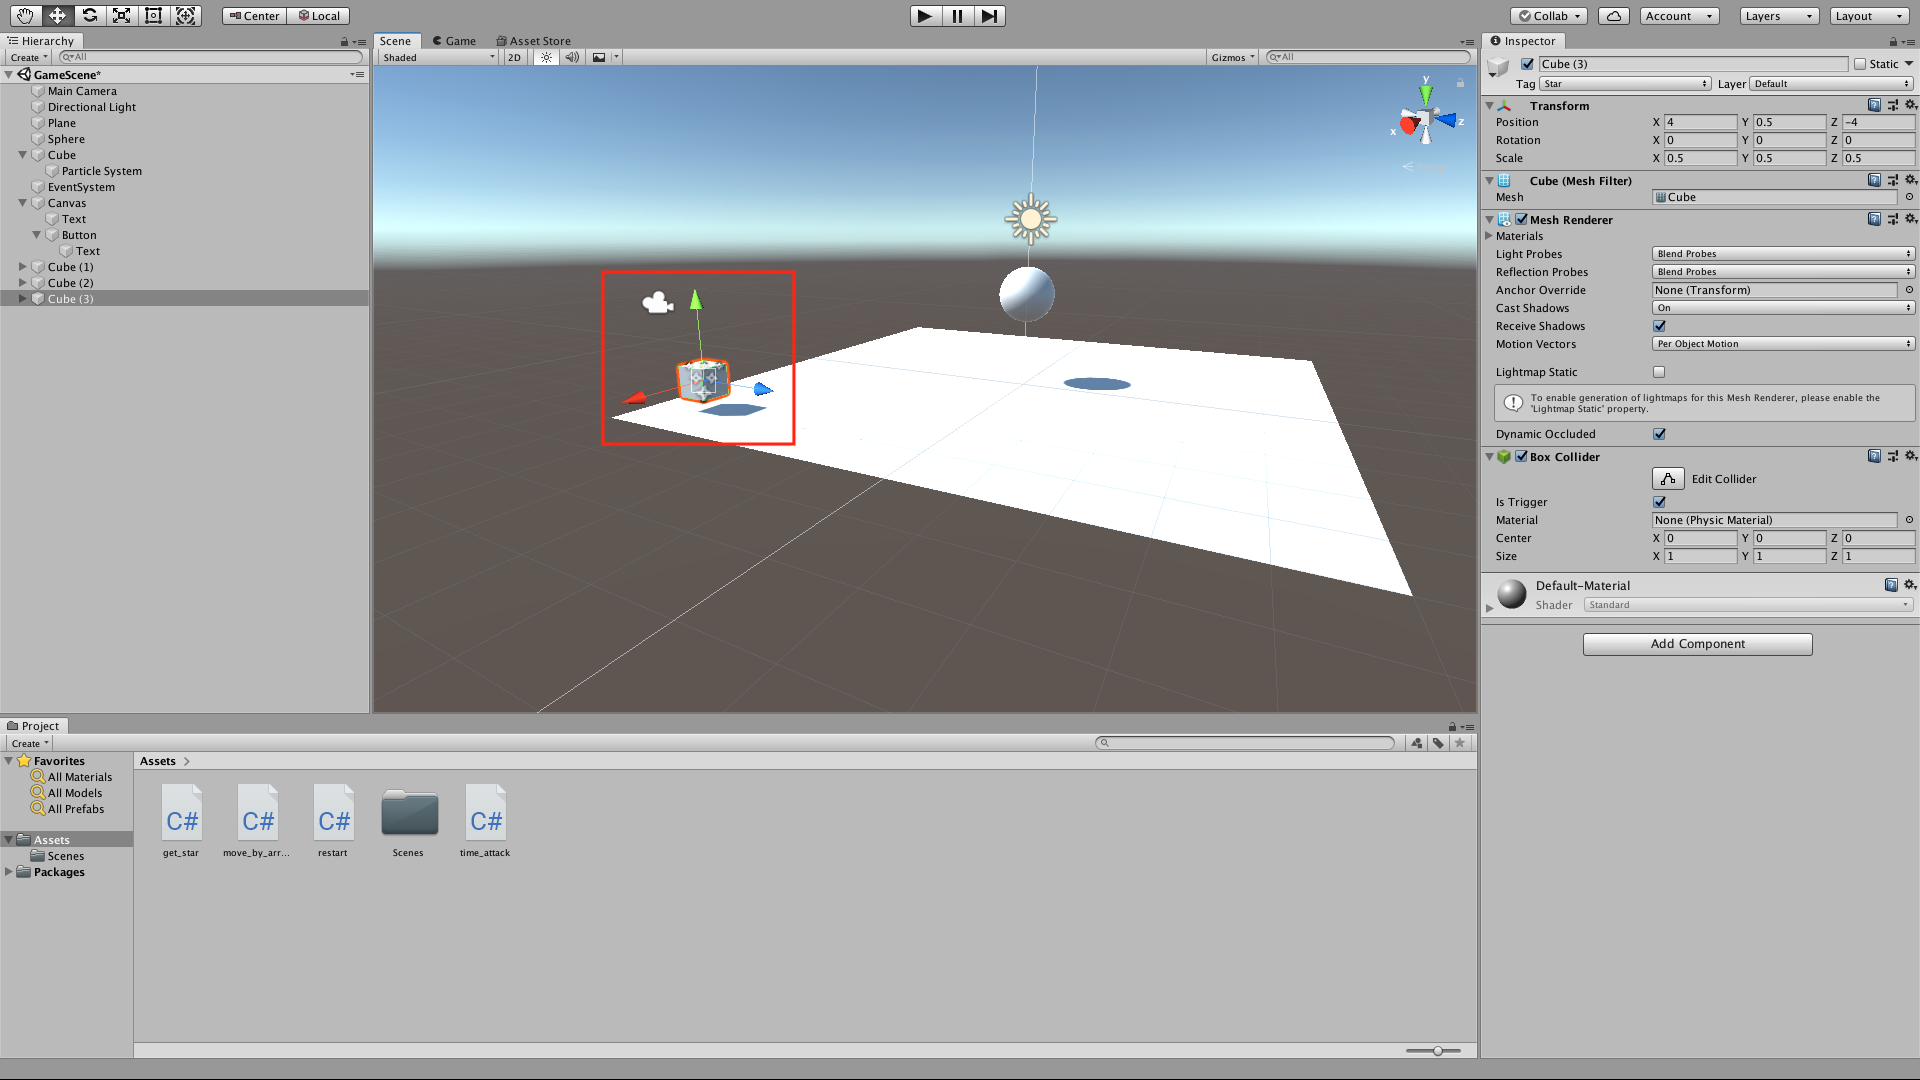Viewport: 1920px width, 1080px height.
Task: Click the Step forward button
Action: point(989,16)
